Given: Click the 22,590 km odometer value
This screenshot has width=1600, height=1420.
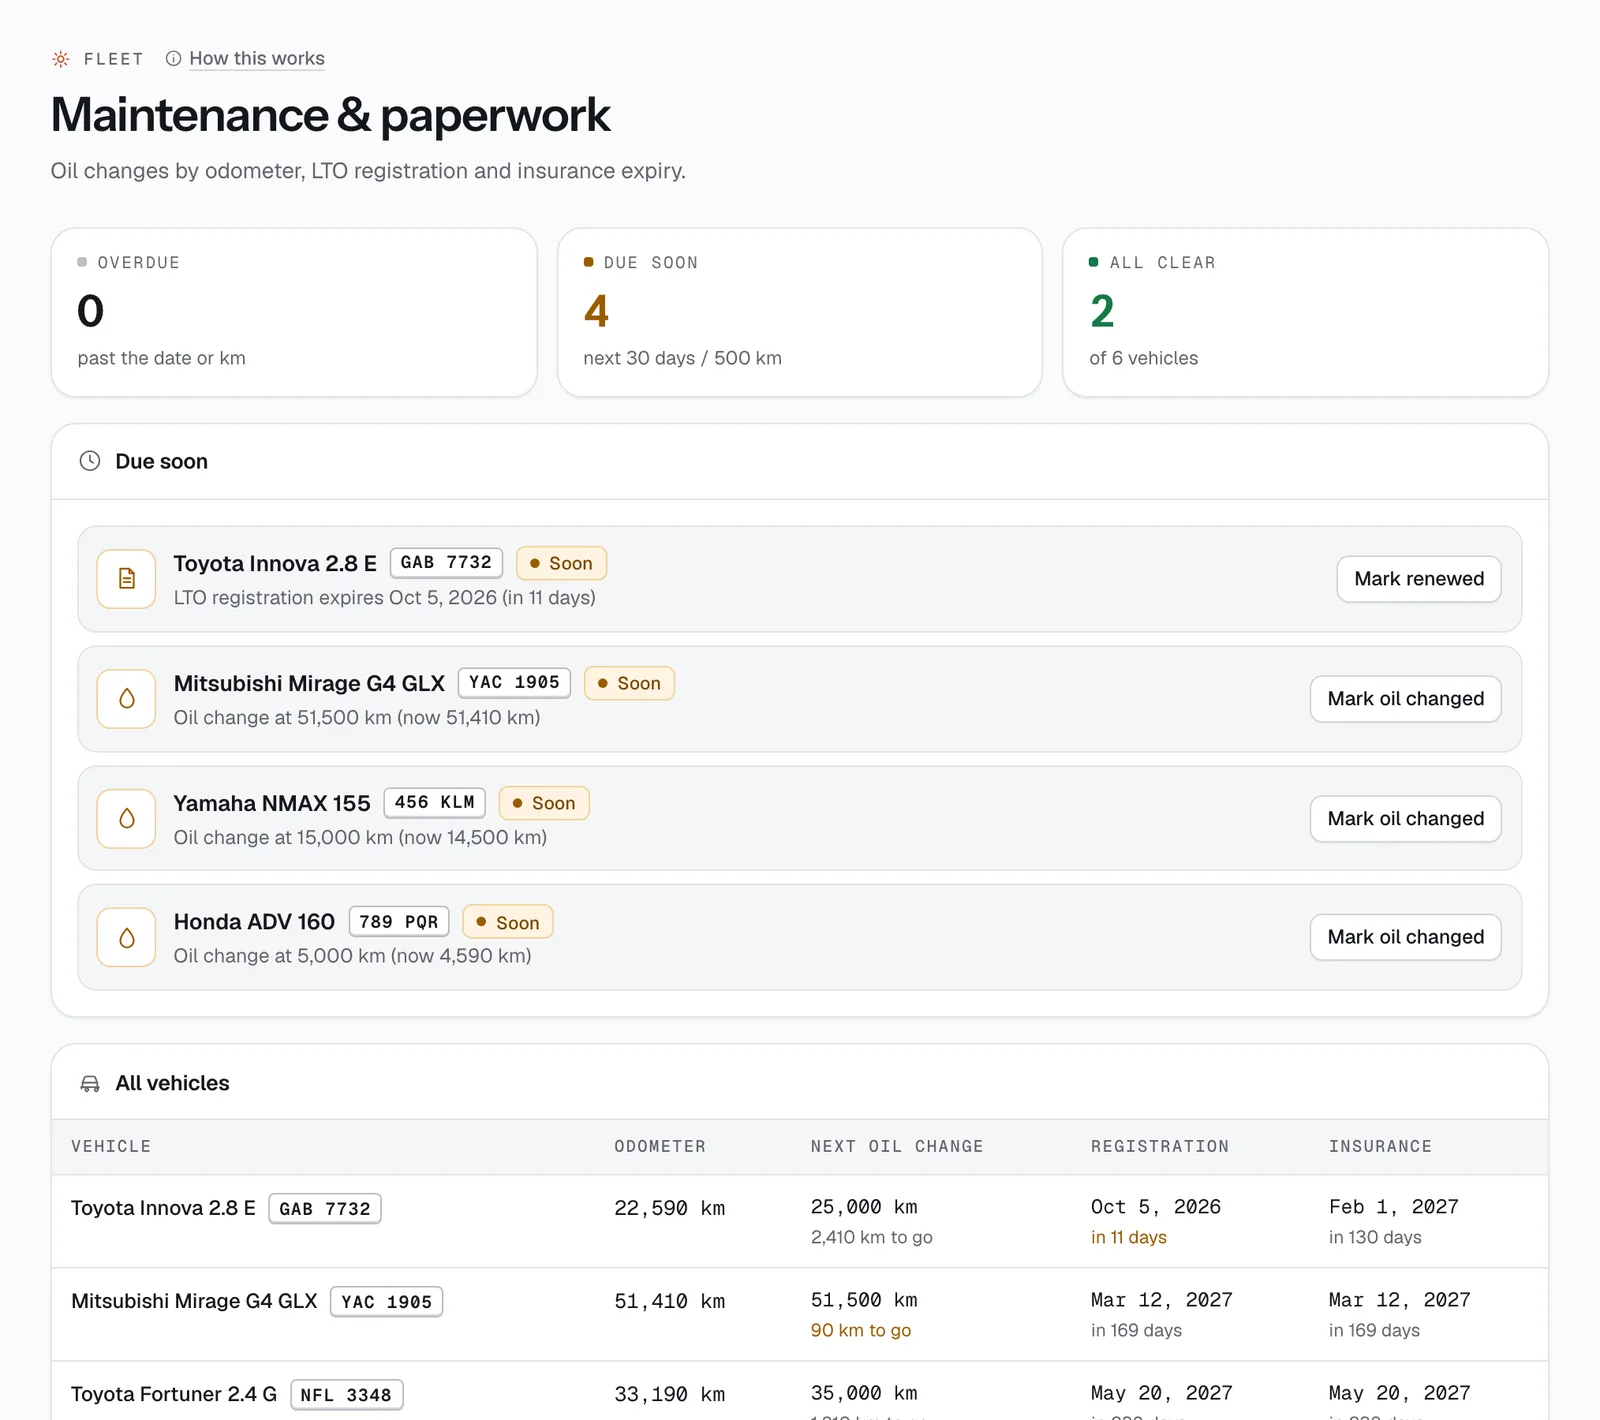Looking at the screenshot, I should [x=670, y=1208].
